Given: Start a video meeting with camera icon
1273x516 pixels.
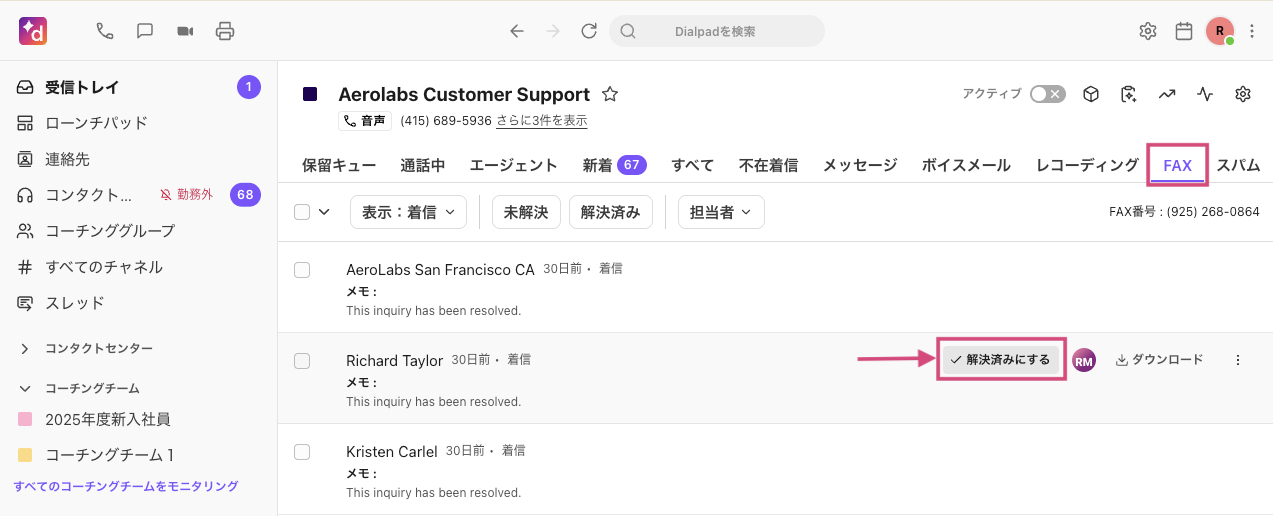Looking at the screenshot, I should [185, 31].
